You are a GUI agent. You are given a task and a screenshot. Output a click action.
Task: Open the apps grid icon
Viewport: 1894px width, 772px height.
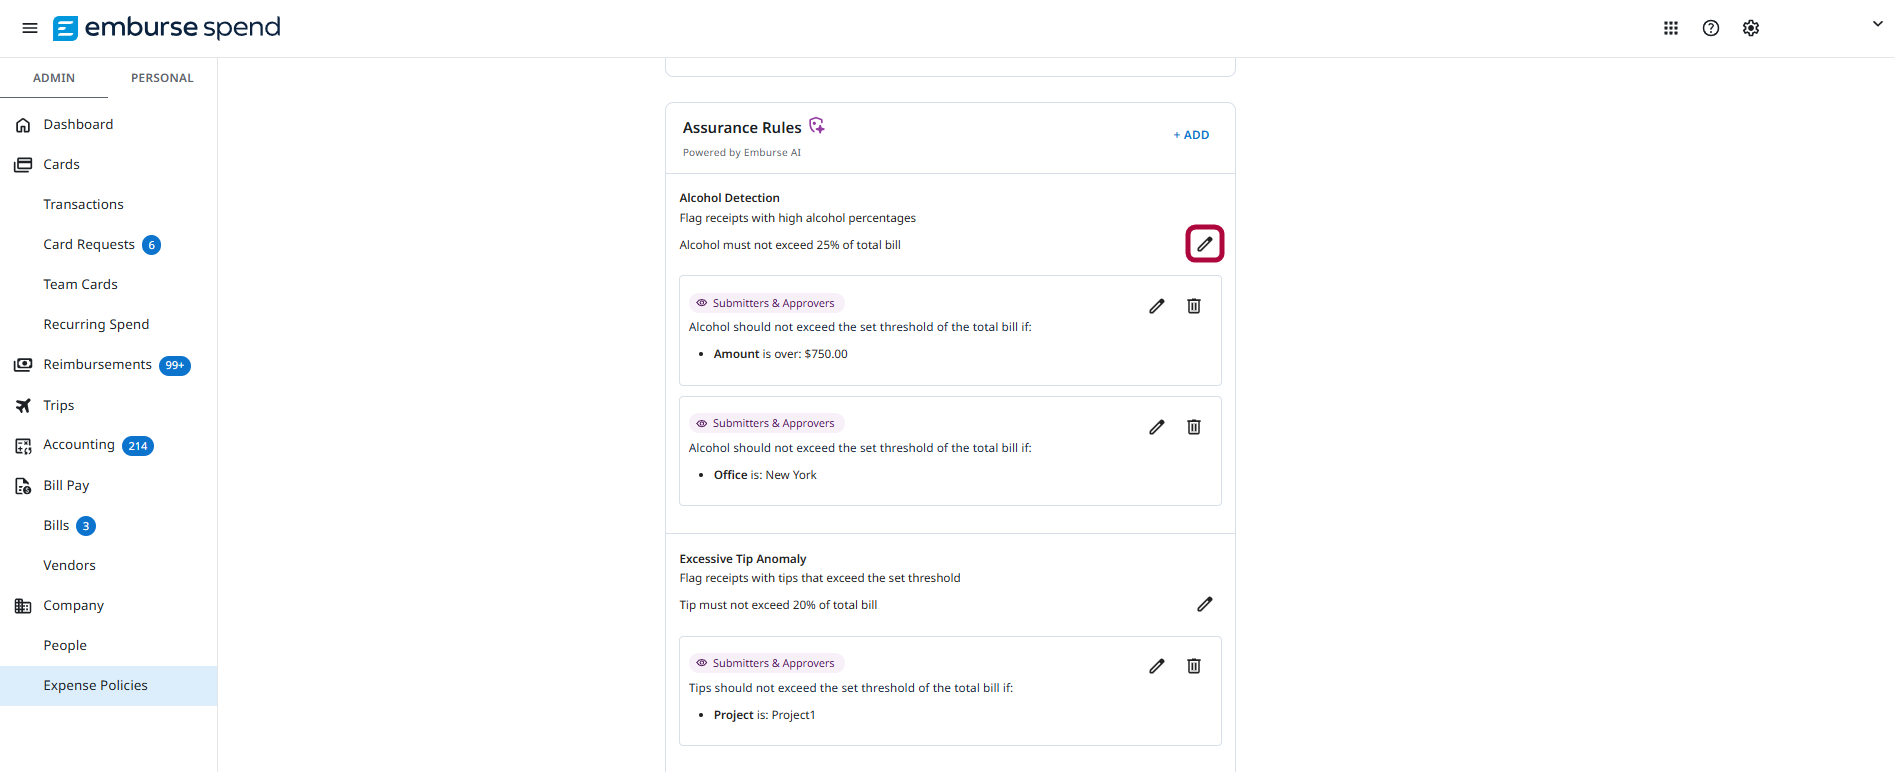[x=1671, y=28]
